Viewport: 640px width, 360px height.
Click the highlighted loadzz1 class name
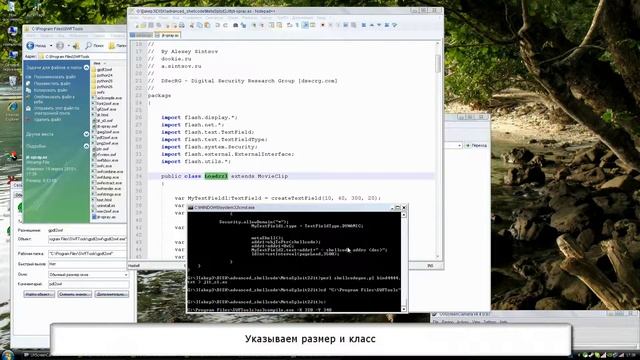tap(216, 176)
